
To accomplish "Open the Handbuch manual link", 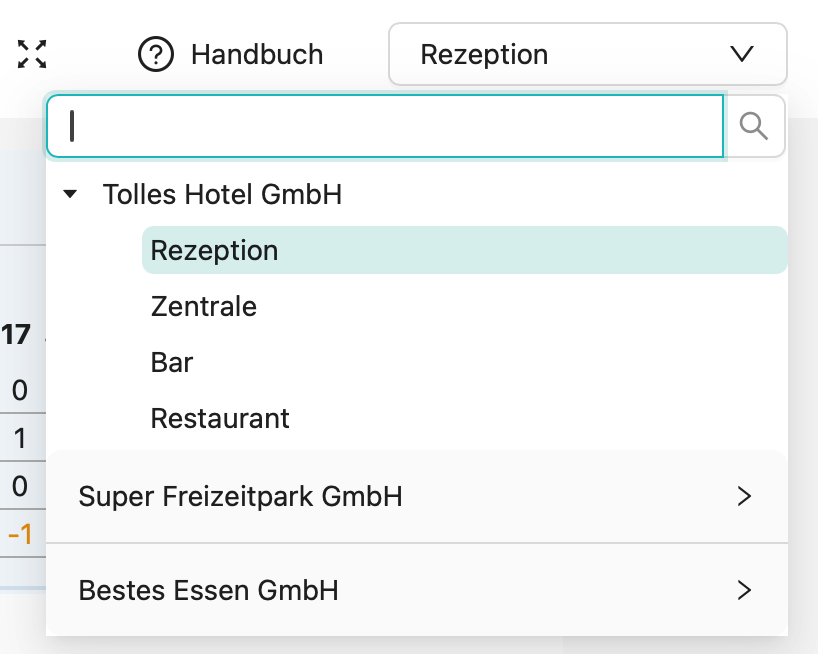I will 256,54.
